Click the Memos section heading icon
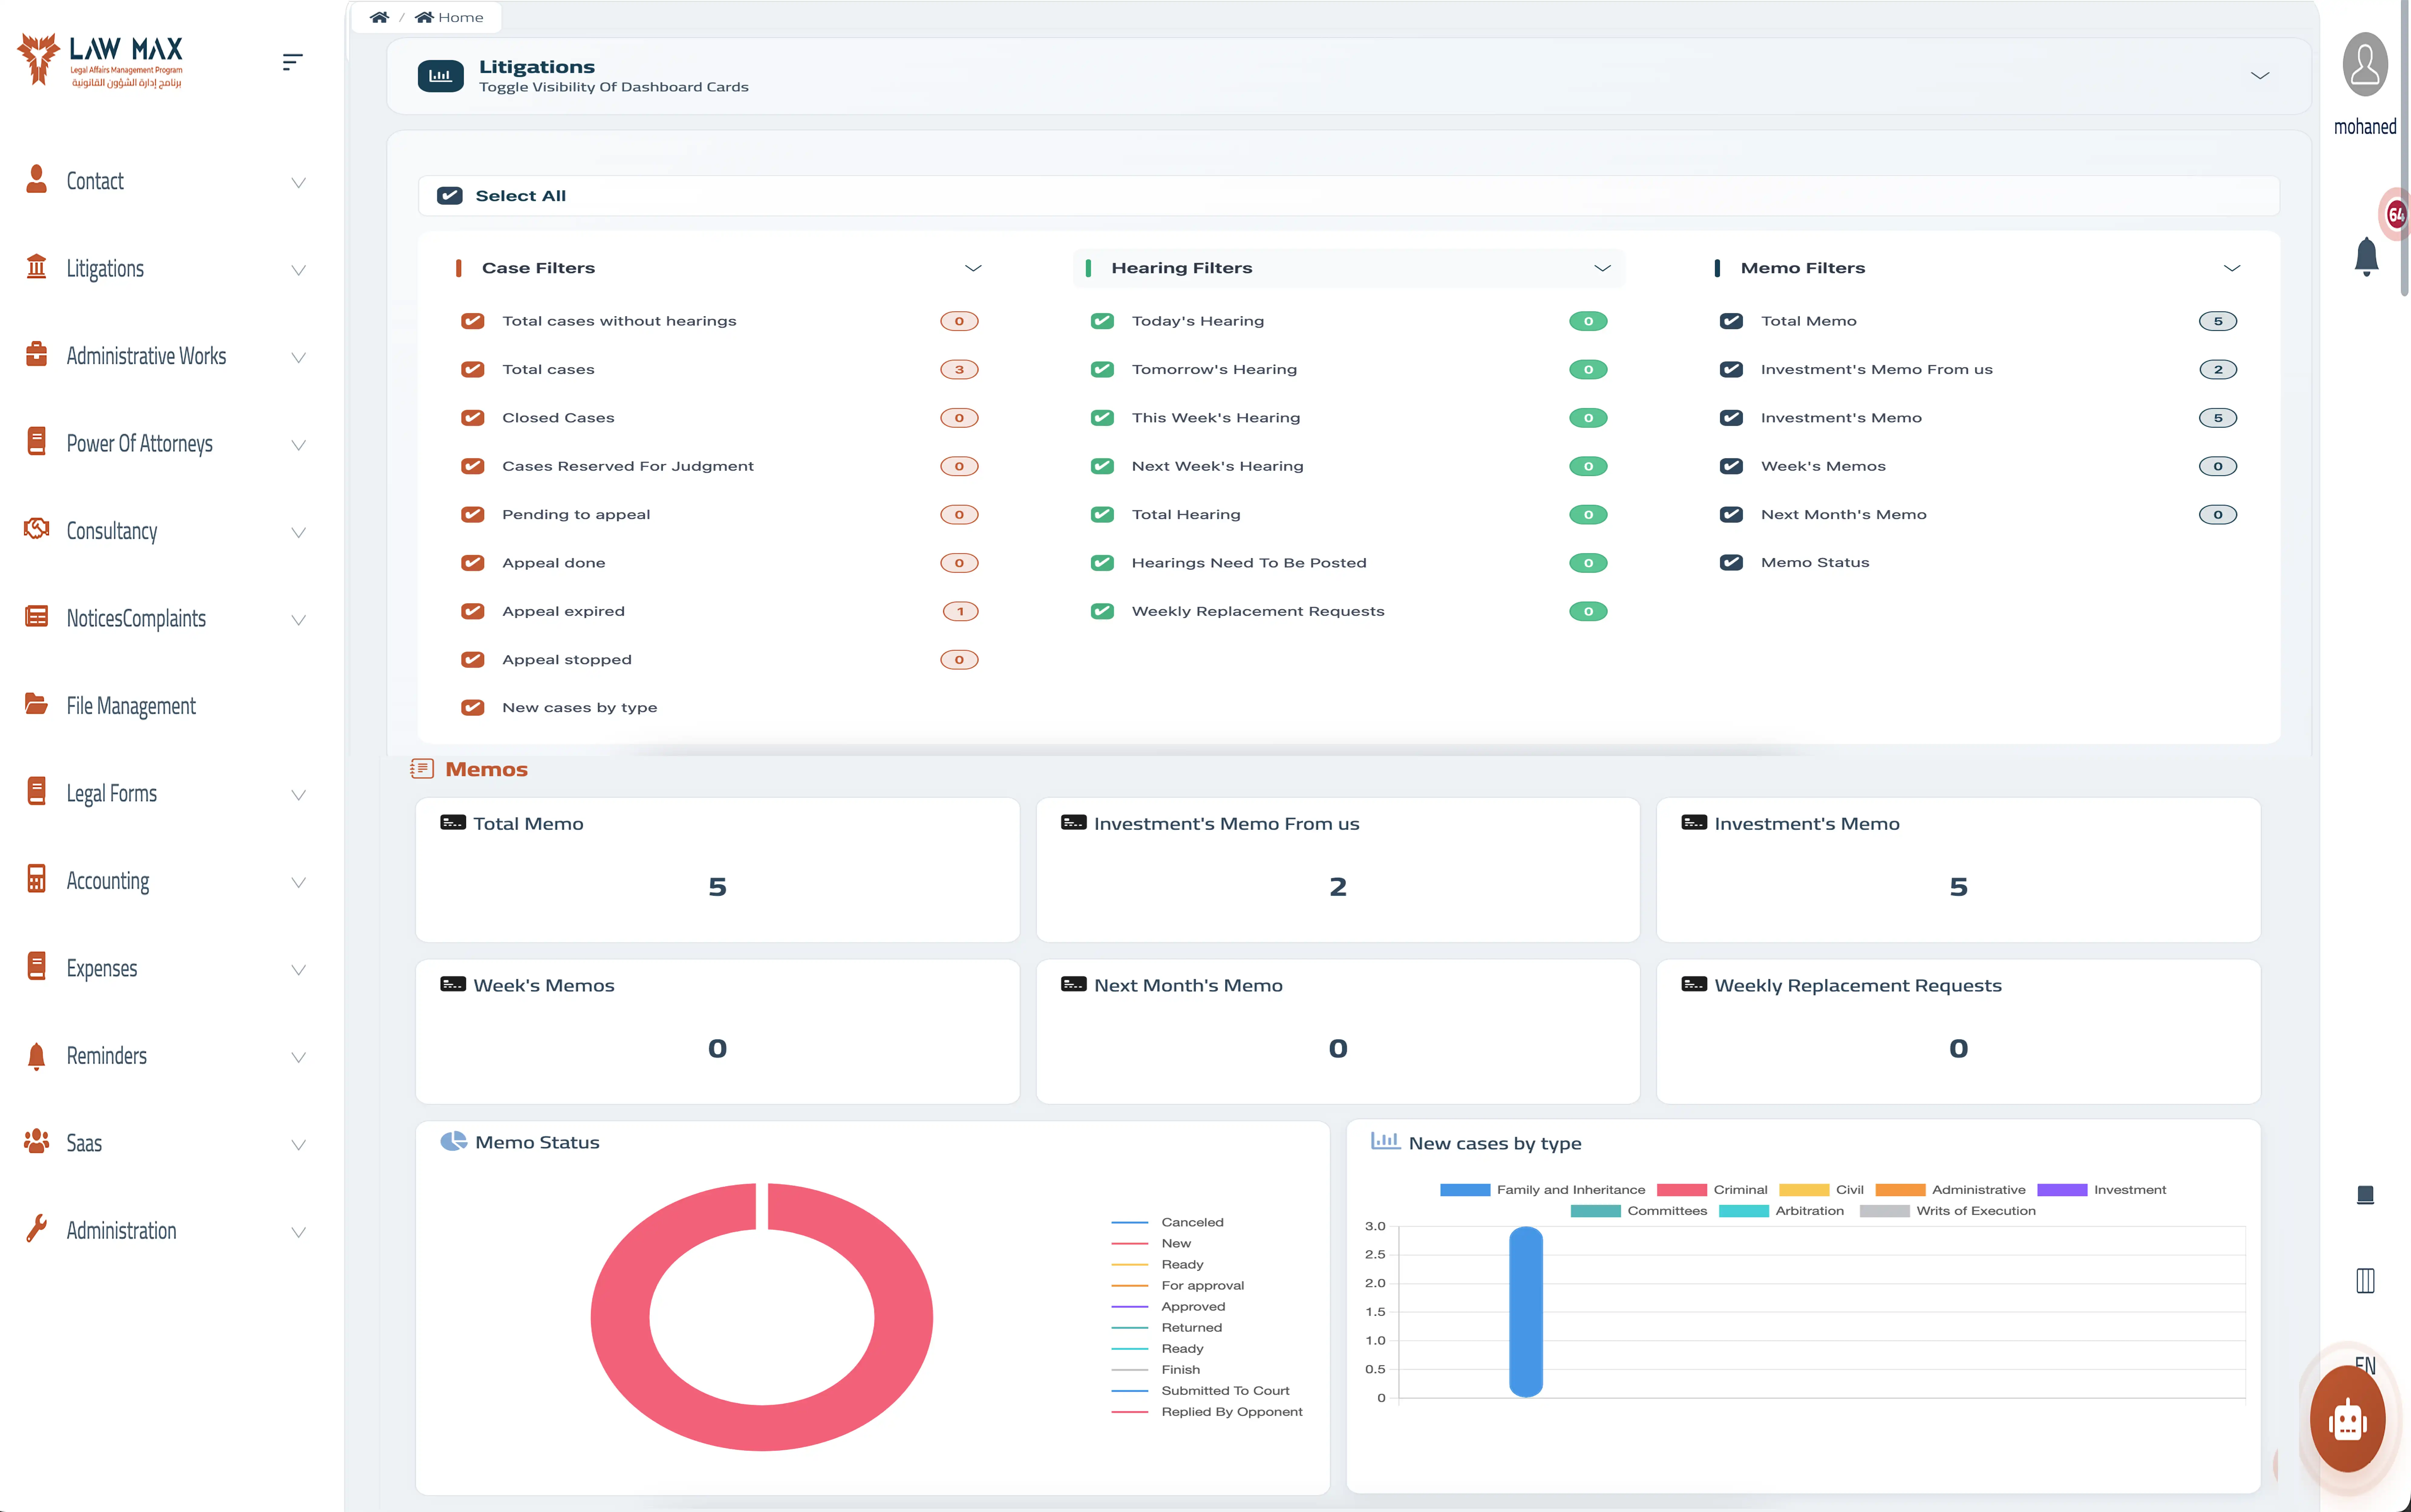2411x1512 pixels. 422,769
